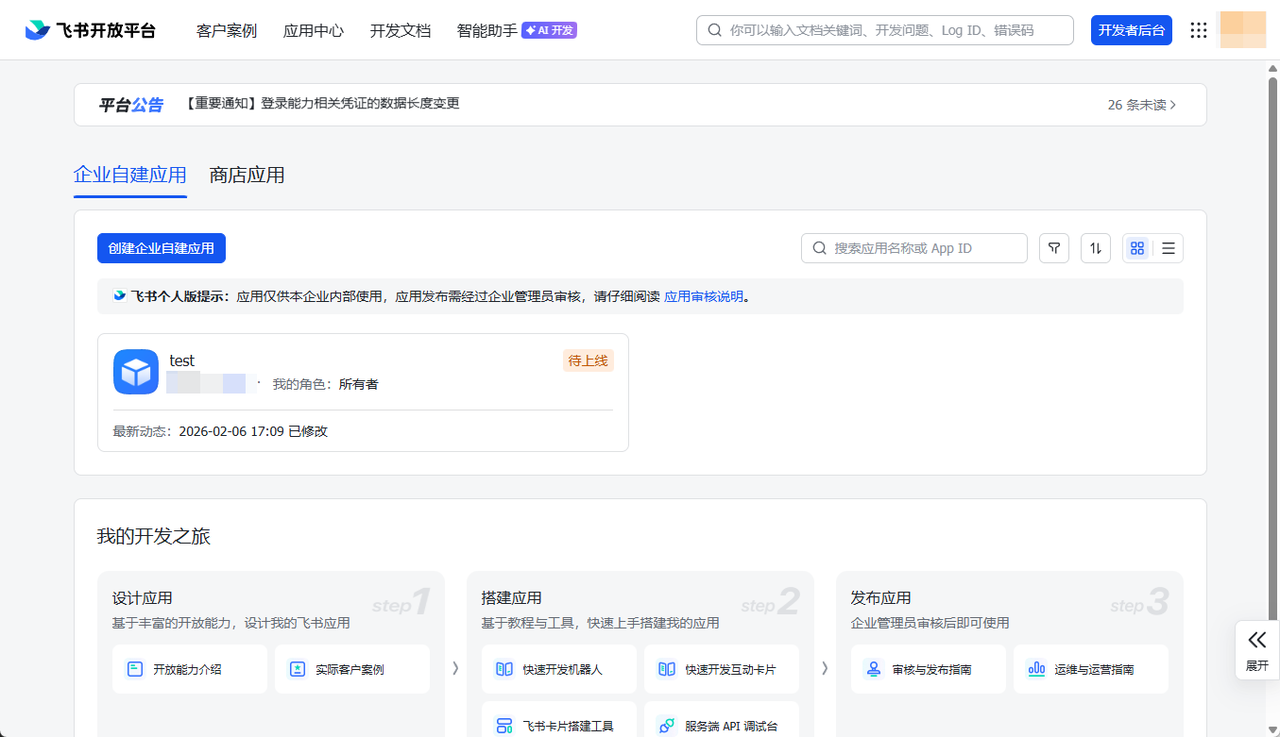Switch to list view layout
1280x737 pixels.
[x=1168, y=248]
